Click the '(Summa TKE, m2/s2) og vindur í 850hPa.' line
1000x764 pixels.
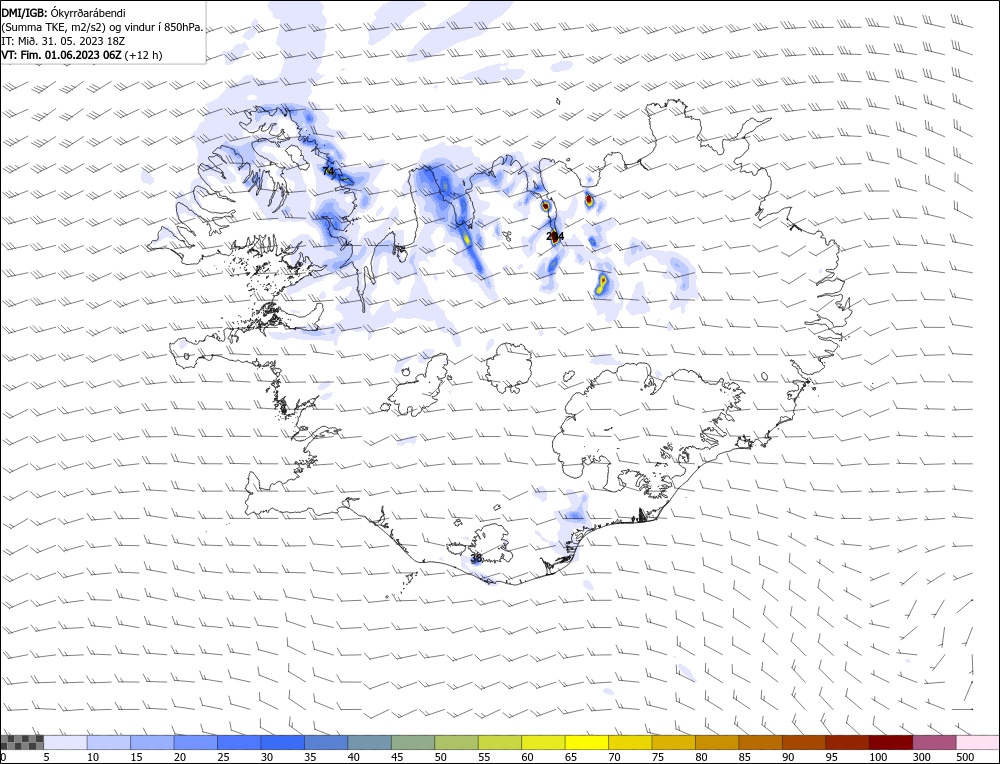click(x=103, y=27)
